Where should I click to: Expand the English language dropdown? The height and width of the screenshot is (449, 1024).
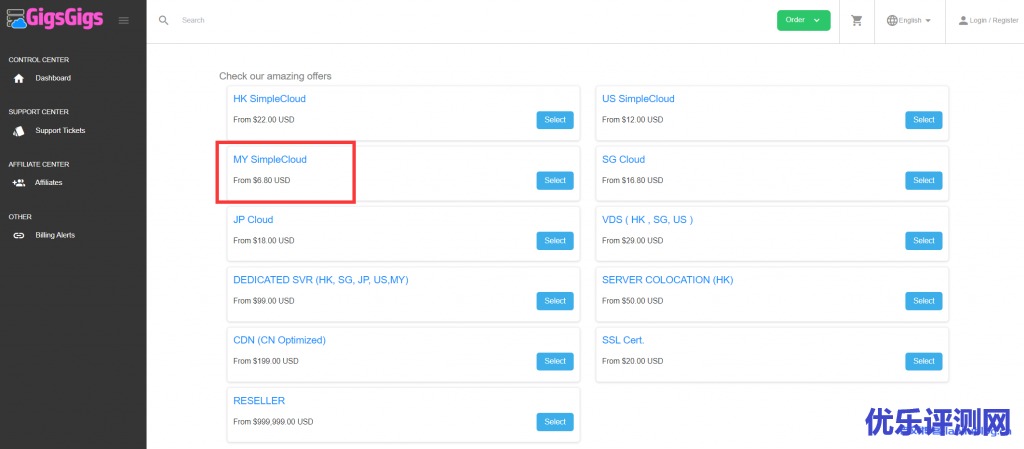(x=908, y=20)
